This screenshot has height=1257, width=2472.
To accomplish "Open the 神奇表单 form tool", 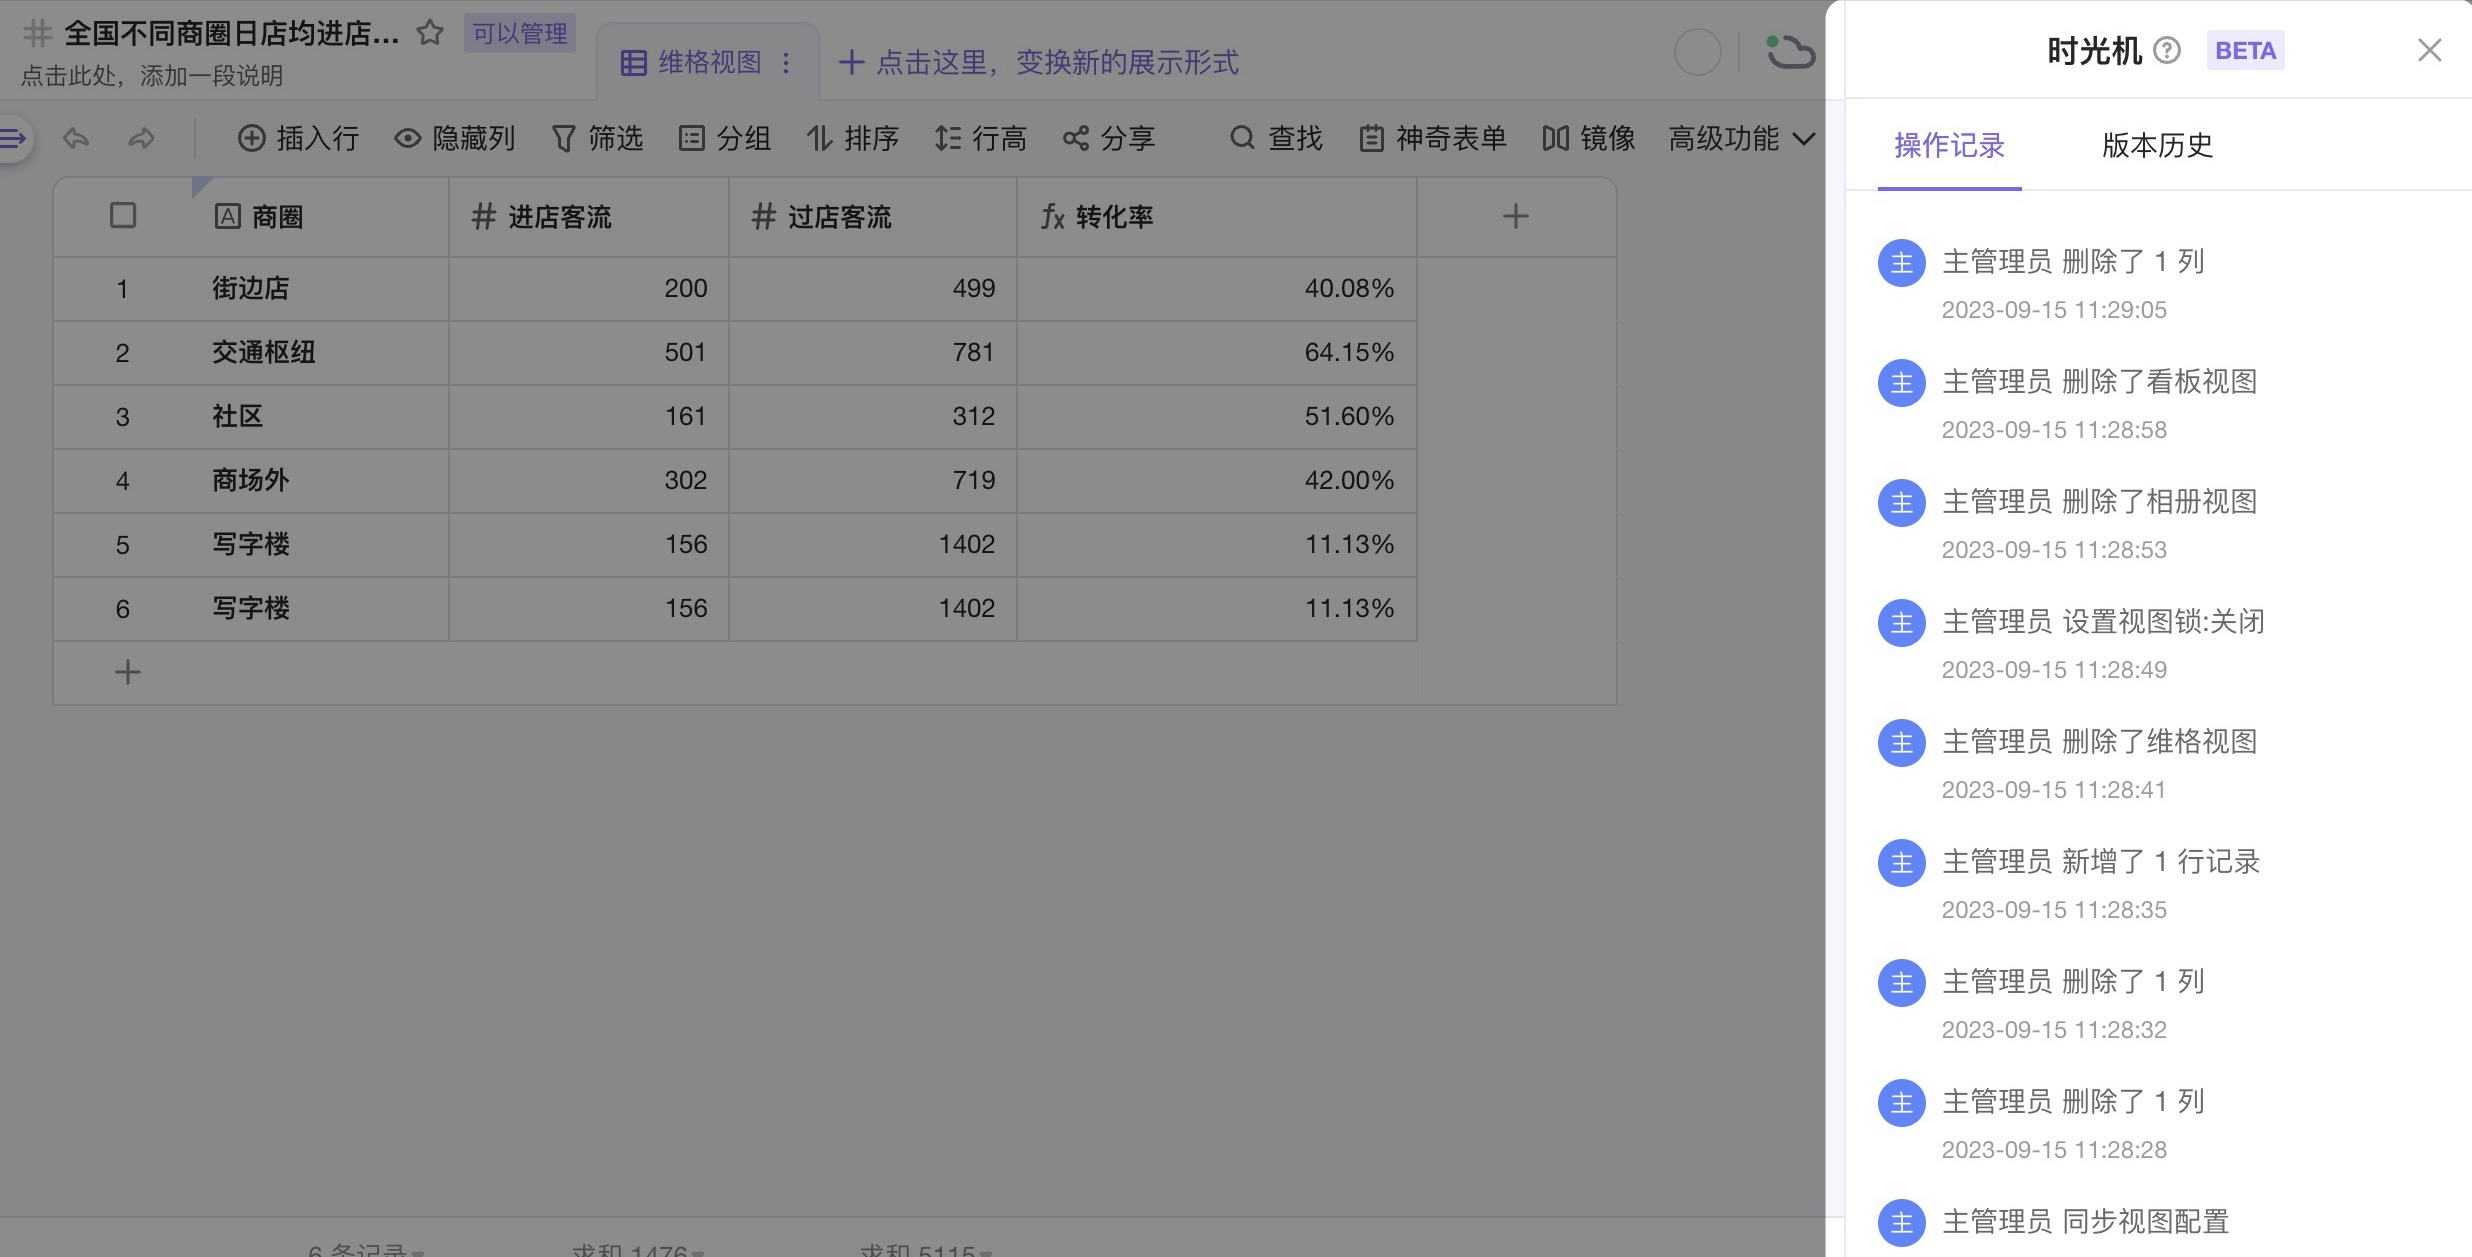I will pyautogui.click(x=1432, y=138).
